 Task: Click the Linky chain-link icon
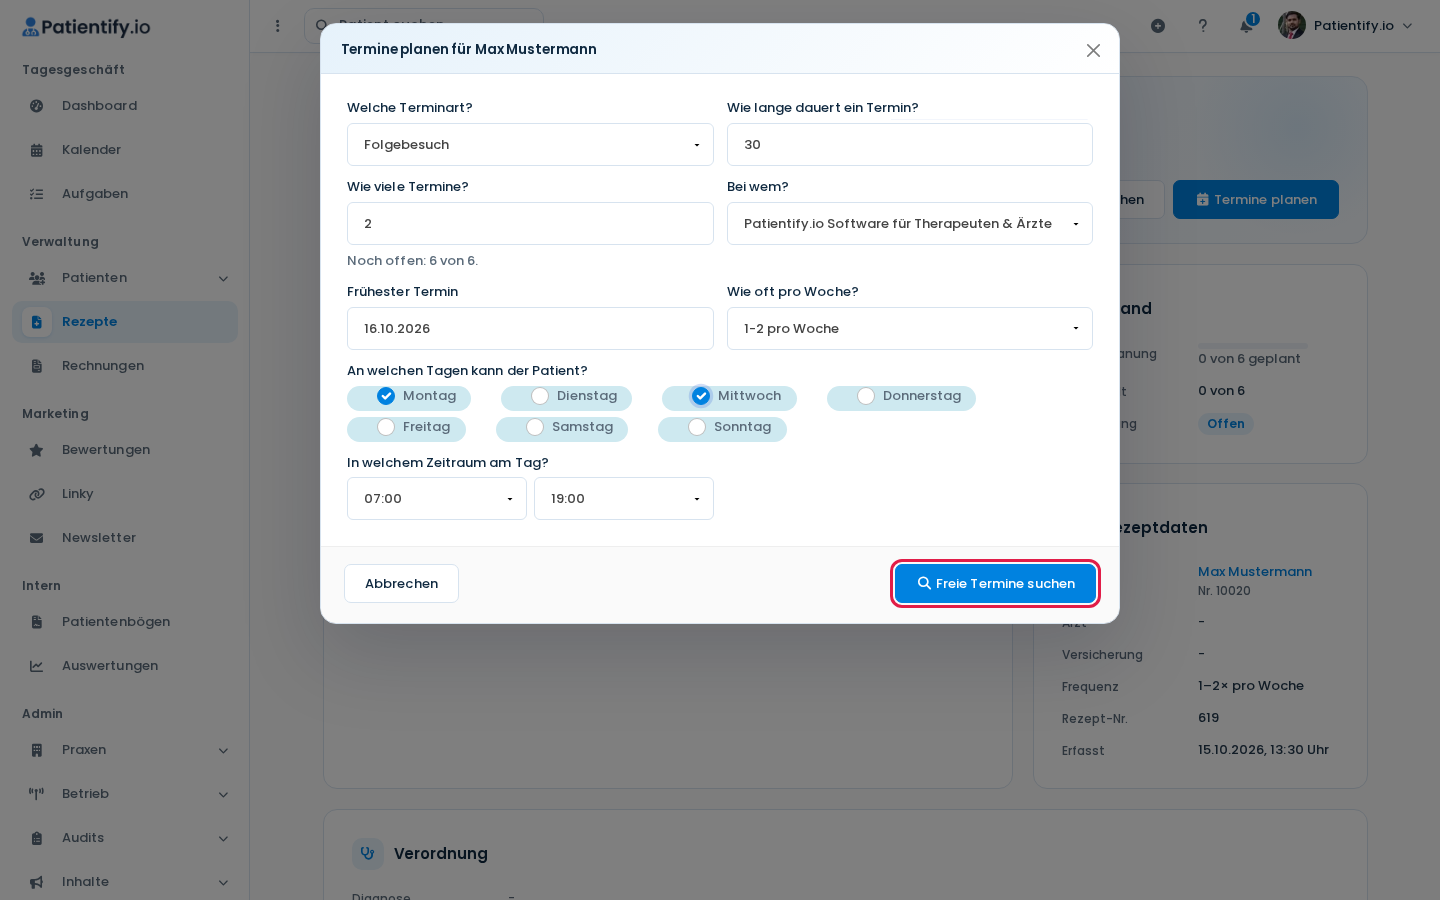(37, 494)
